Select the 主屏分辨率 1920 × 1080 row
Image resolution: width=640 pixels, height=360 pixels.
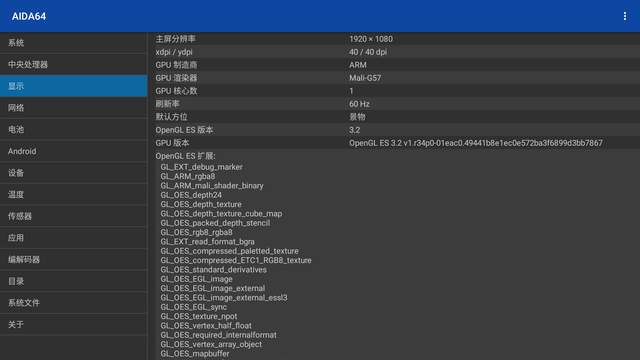tap(394, 39)
